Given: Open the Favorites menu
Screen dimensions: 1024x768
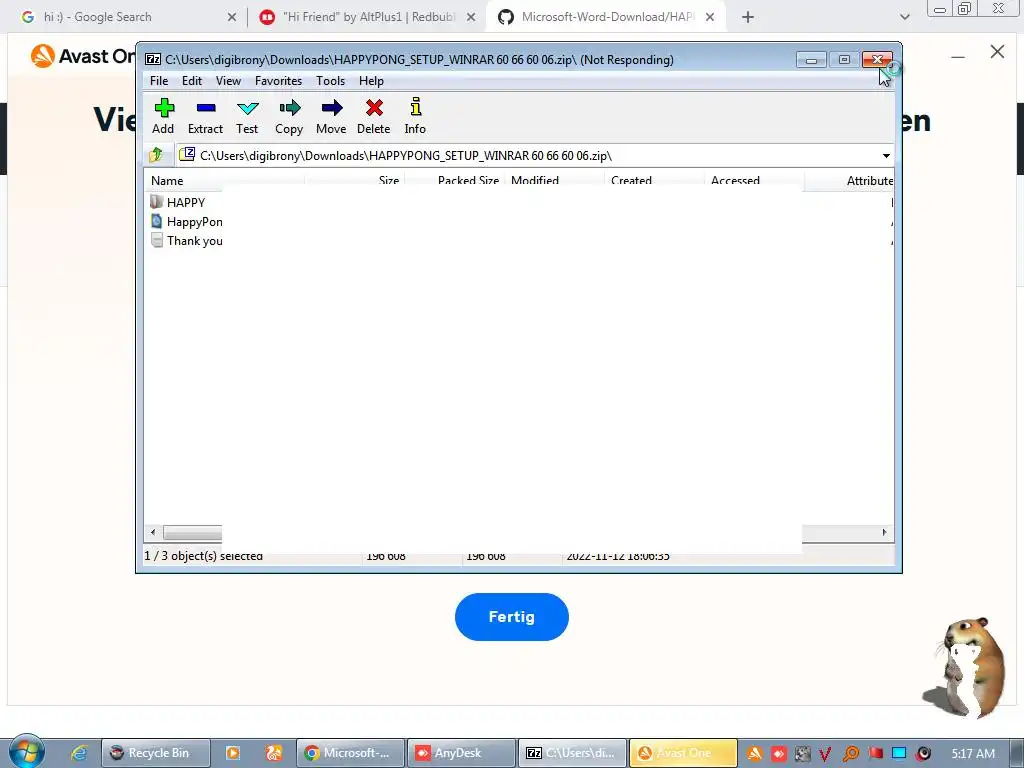Looking at the screenshot, I should [x=278, y=80].
